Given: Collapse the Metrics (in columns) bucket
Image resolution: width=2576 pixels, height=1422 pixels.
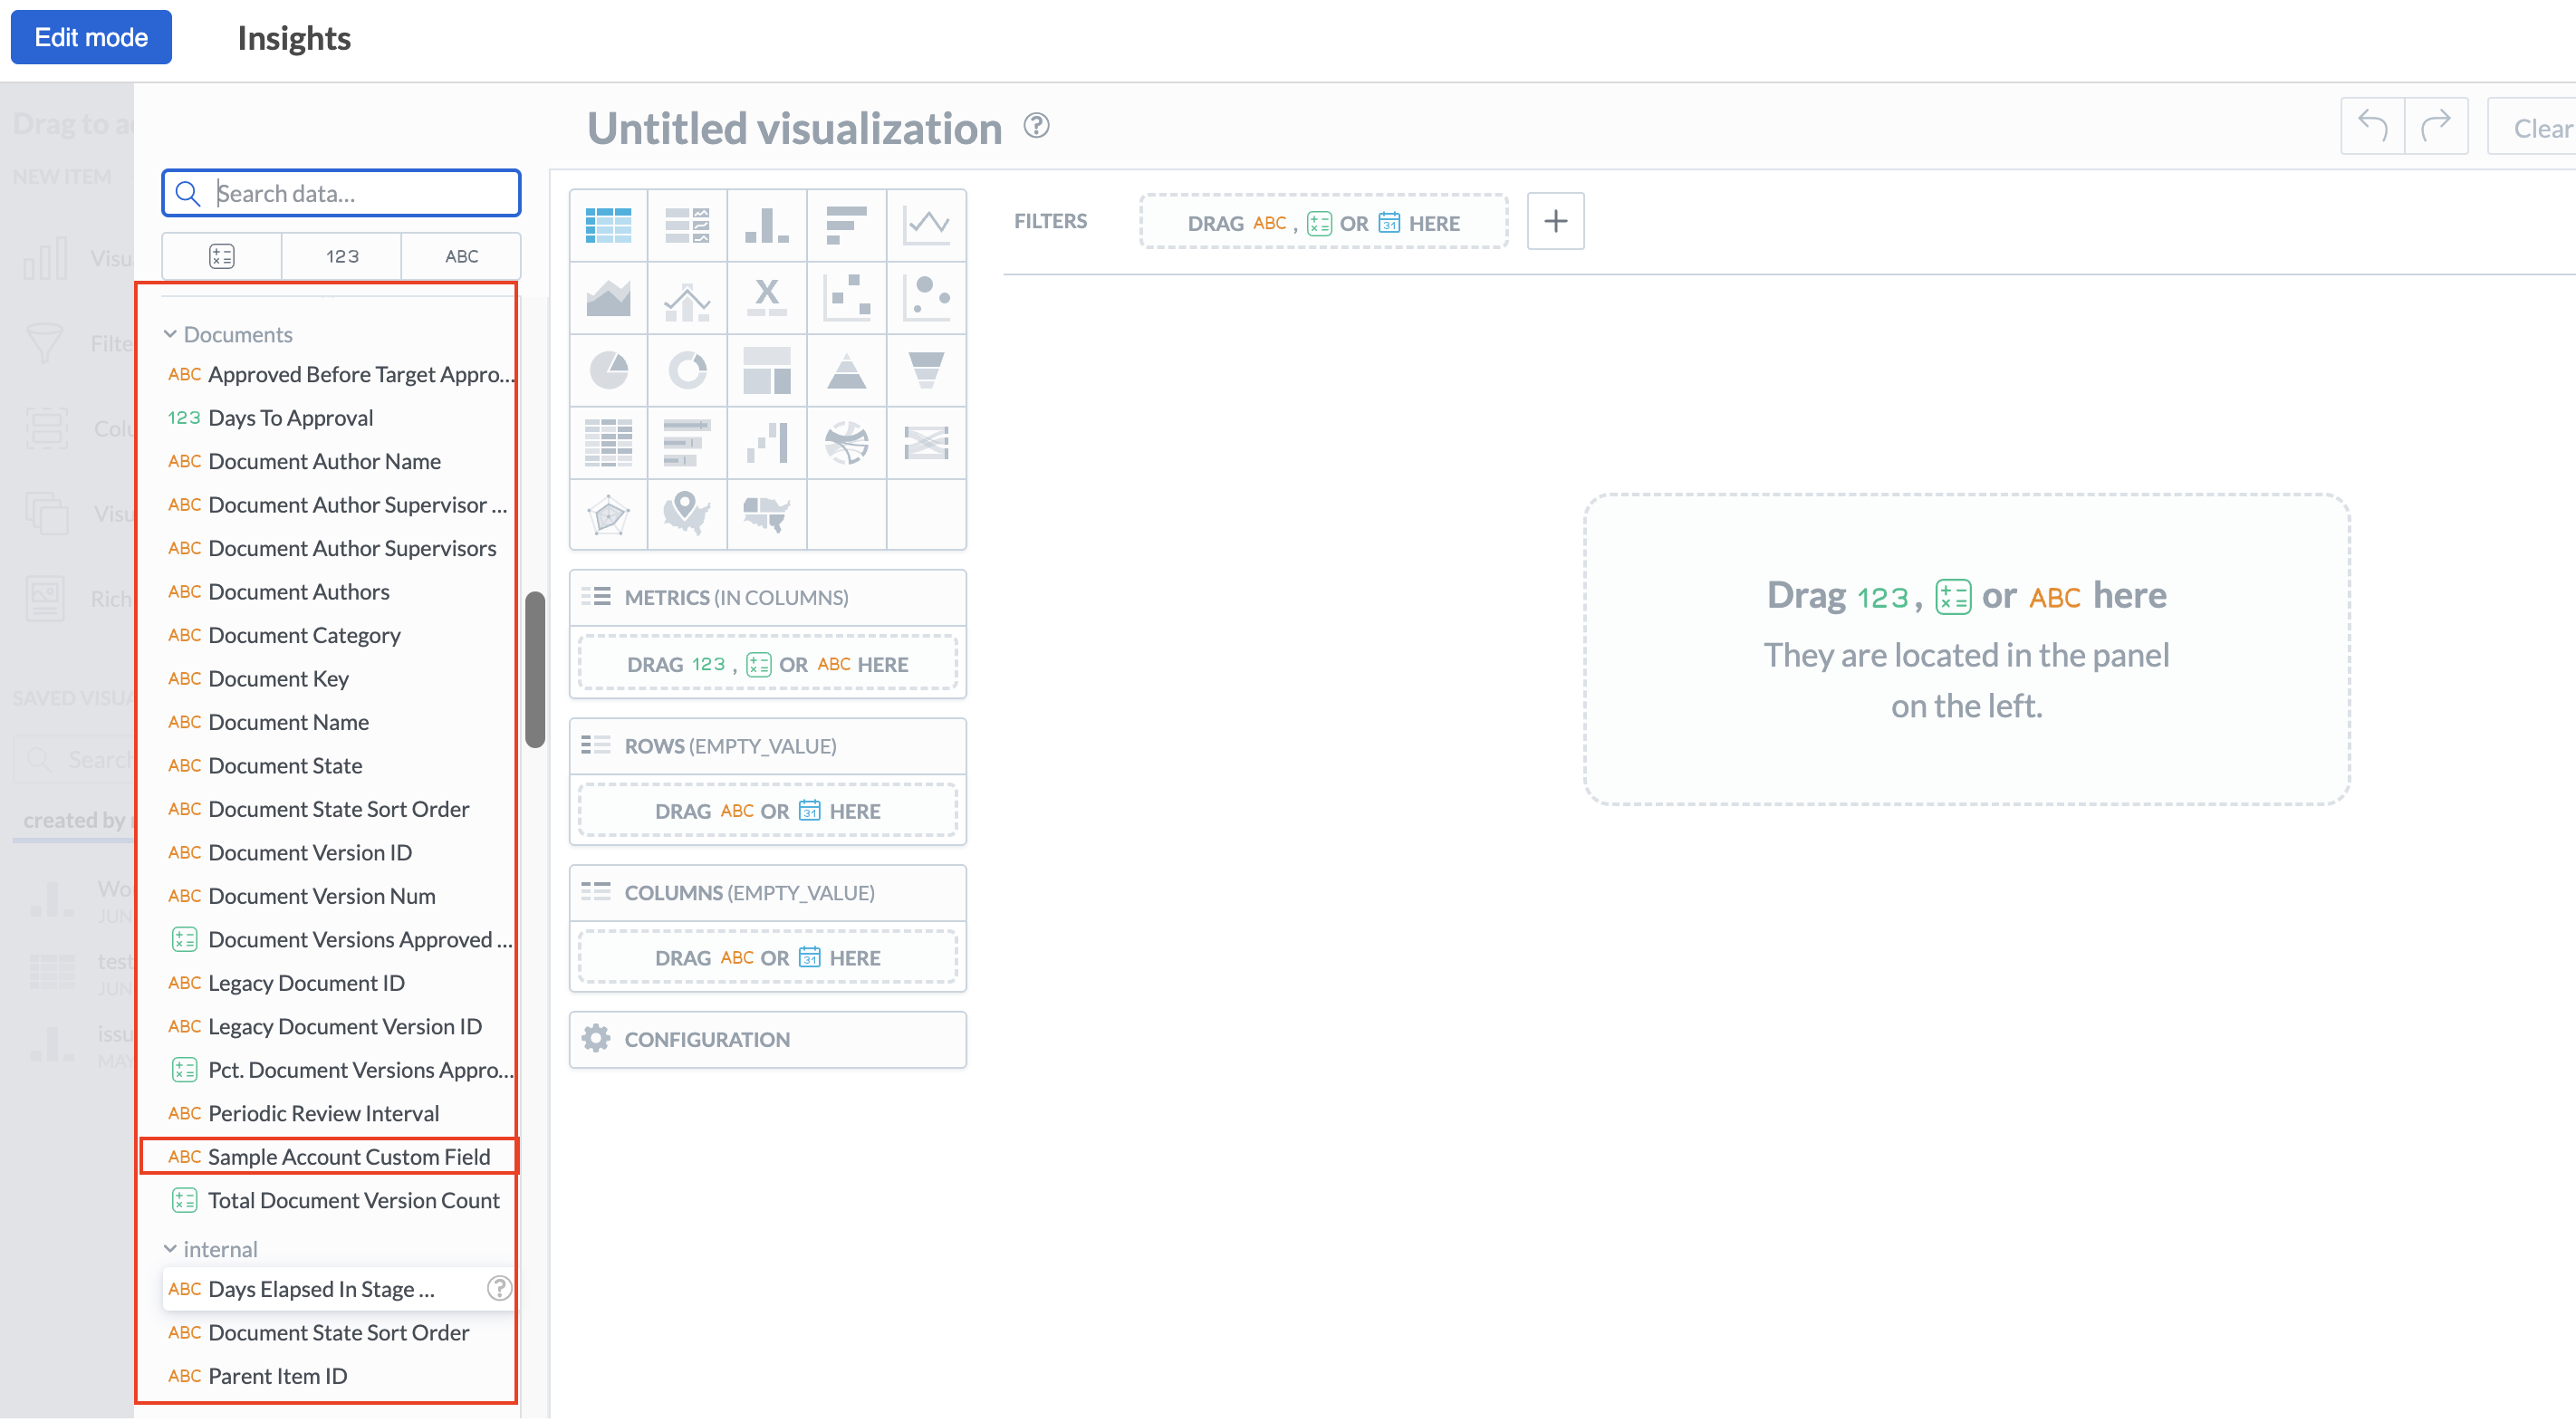Looking at the screenshot, I should point(767,597).
